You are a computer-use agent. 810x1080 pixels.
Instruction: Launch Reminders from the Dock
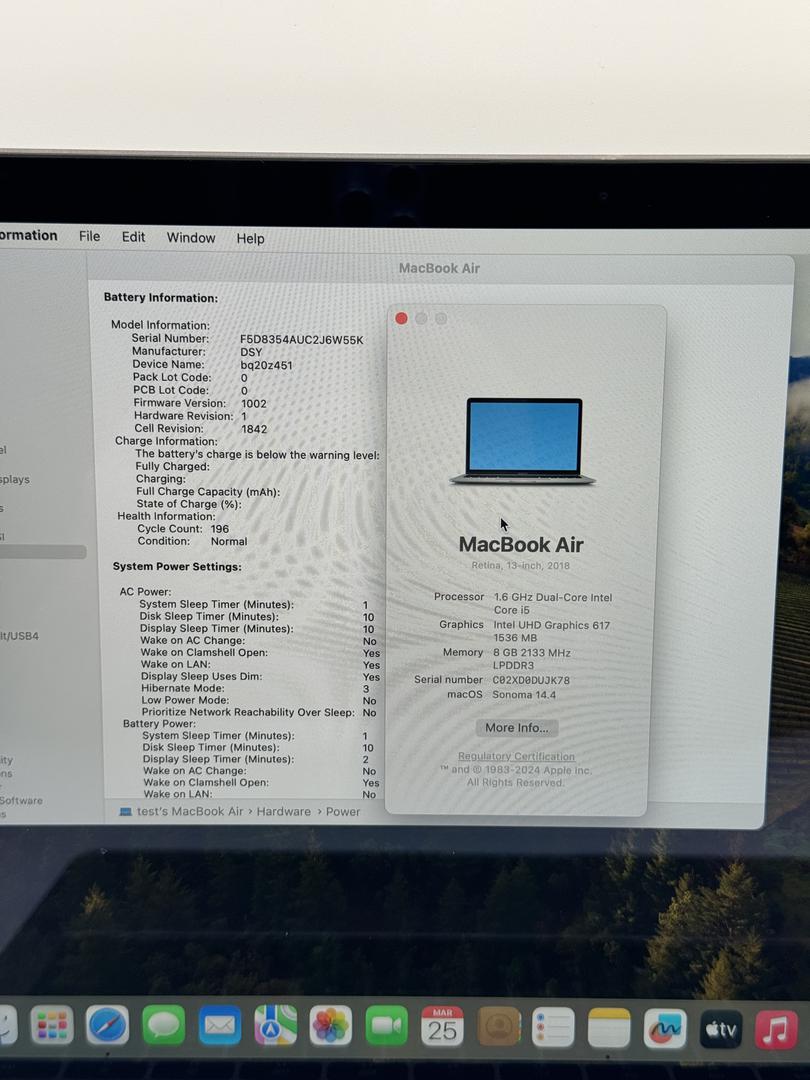553,1027
